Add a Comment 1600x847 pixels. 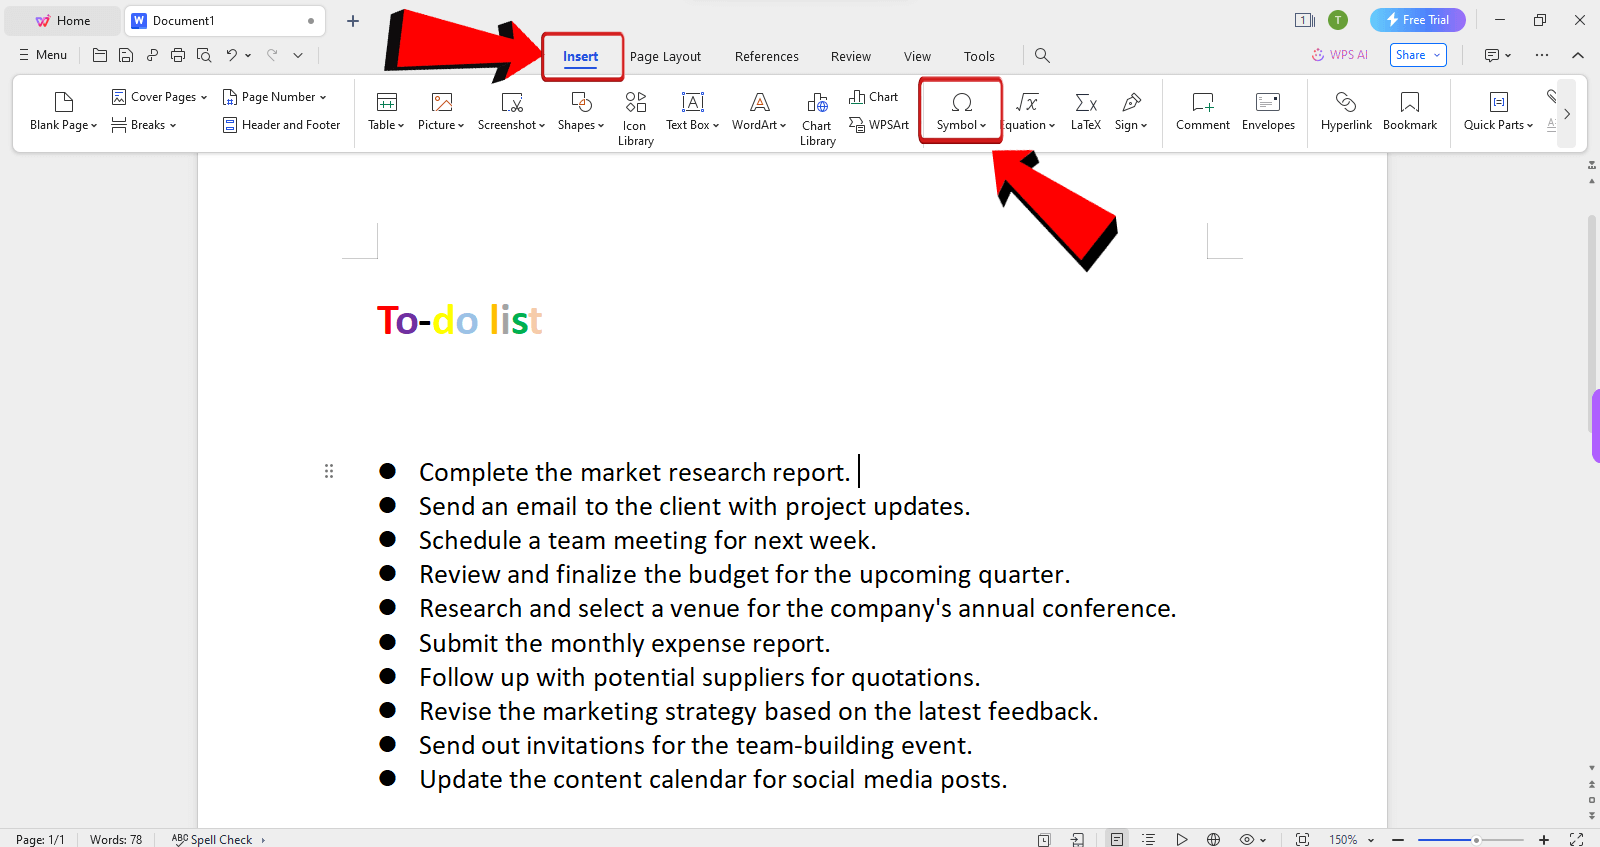[1203, 111]
